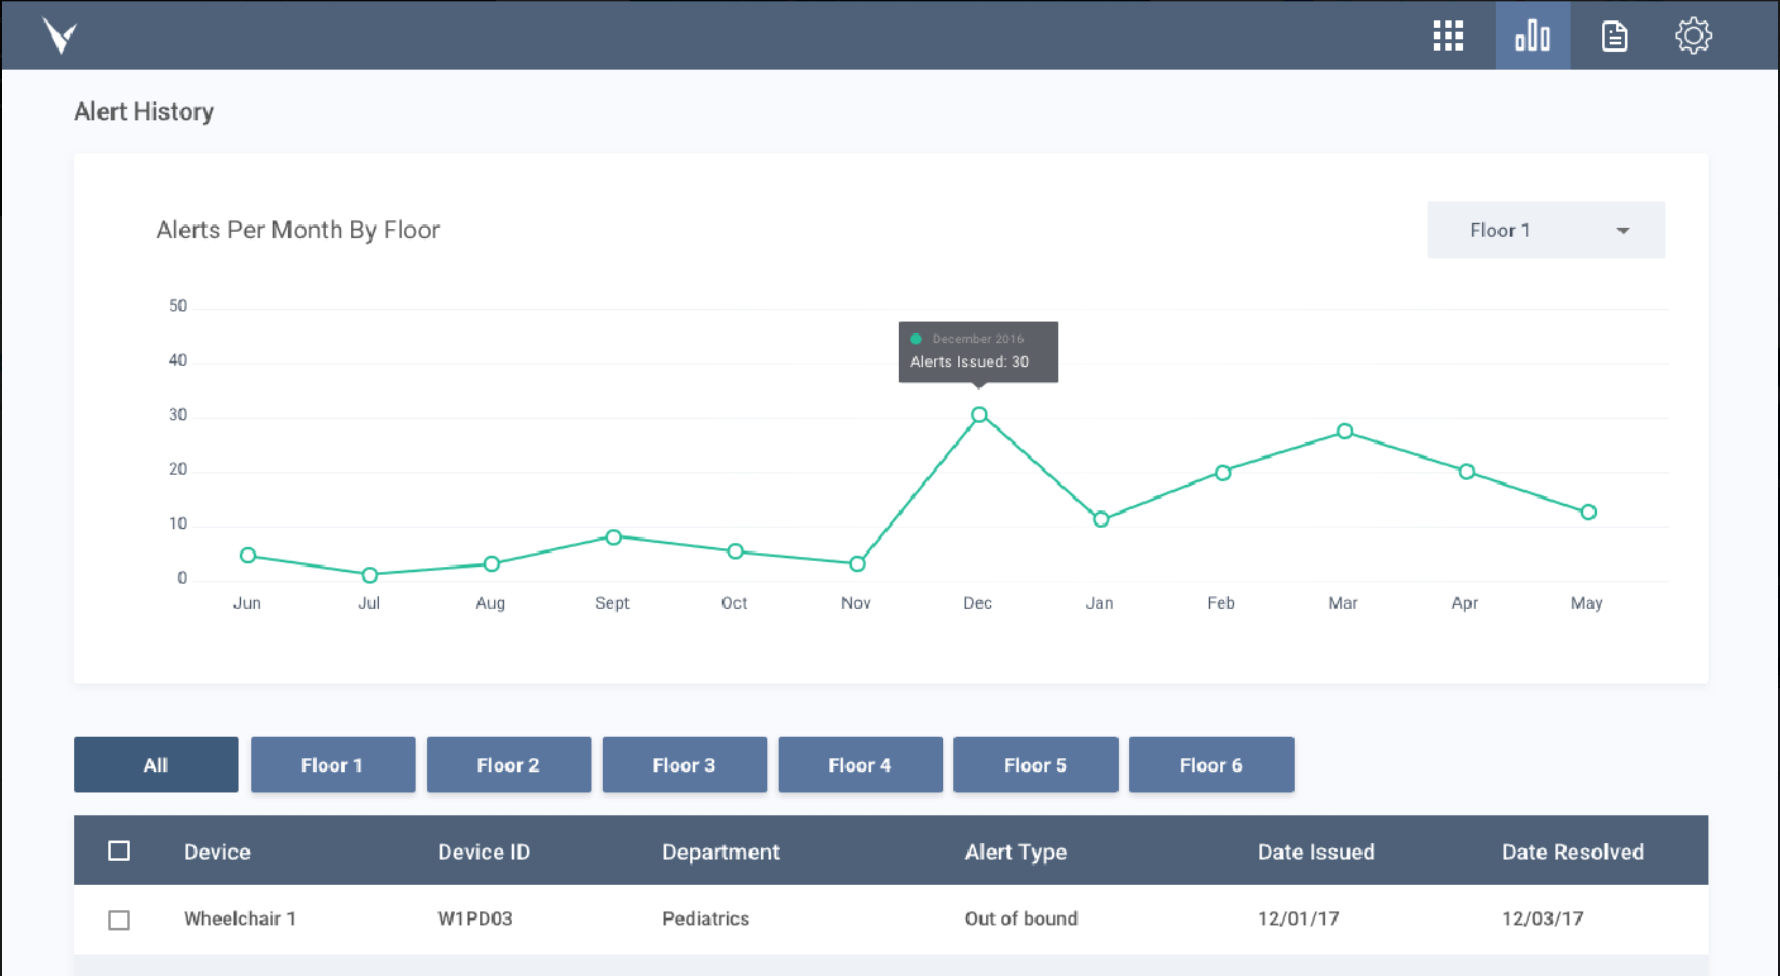Viewport: 1780px width, 976px height.
Task: Select the Floor 5 filter tab
Action: point(1035,765)
